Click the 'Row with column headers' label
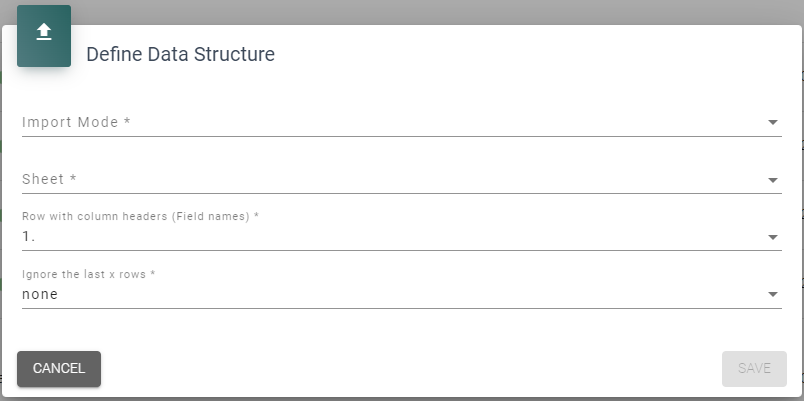This screenshot has width=804, height=401. tap(140, 216)
